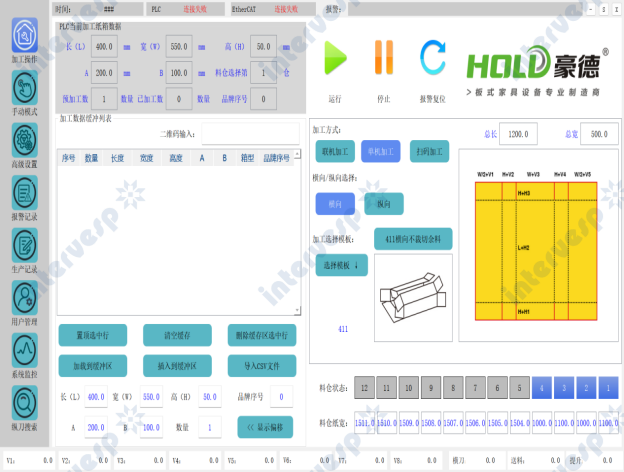Open 生产记录 production records

(x=25, y=245)
